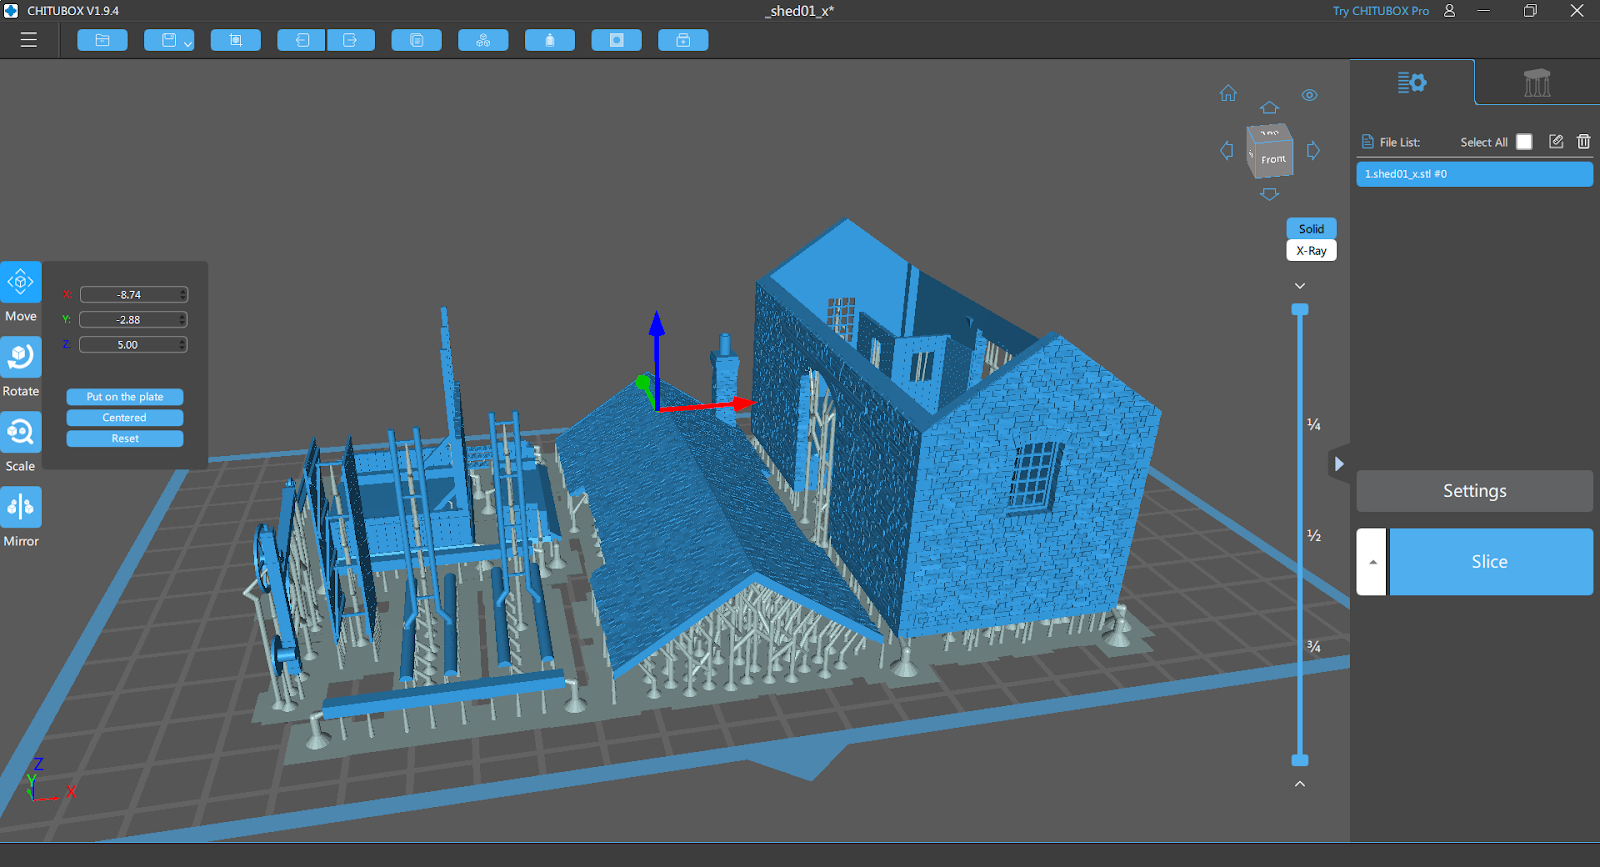The image size is (1600, 867).
Task: Click the user account icon
Action: pos(1449,11)
